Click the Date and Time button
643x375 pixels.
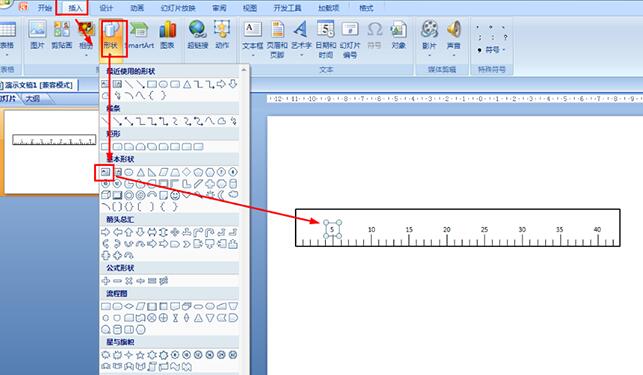326,39
